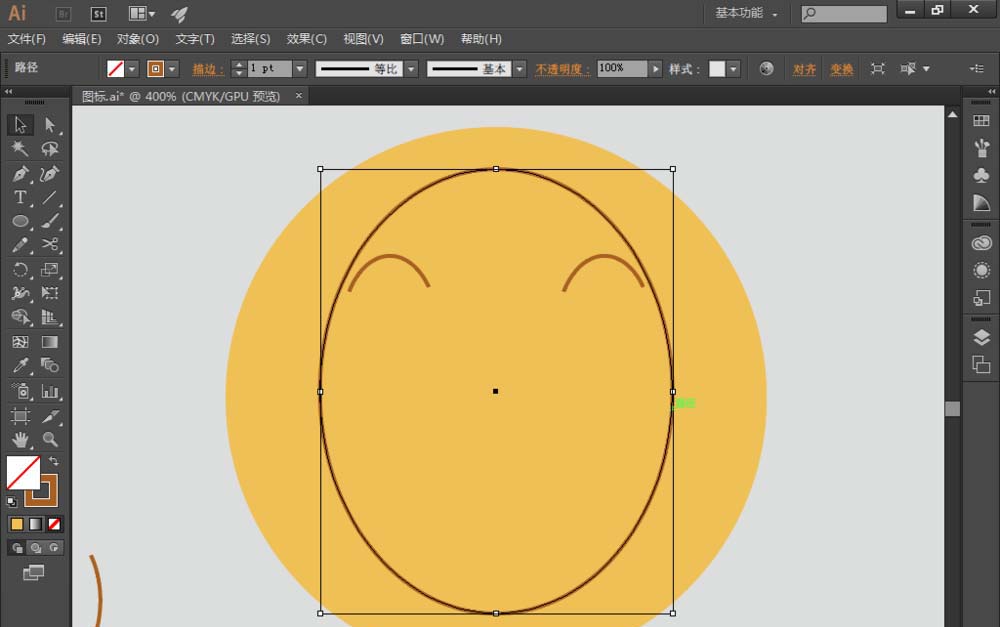1000x627 pixels.
Task: Apply Gradient mode button
Action: tap(36, 524)
